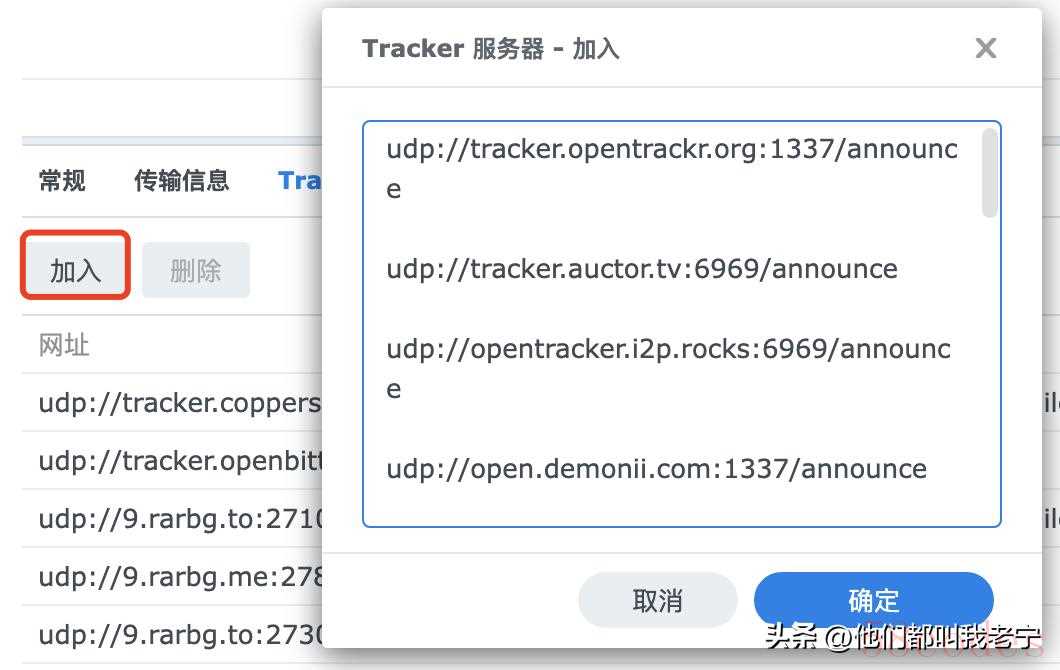Click the greyed 删除 delete button
Screen dimensions: 1060x670
(x=195, y=271)
